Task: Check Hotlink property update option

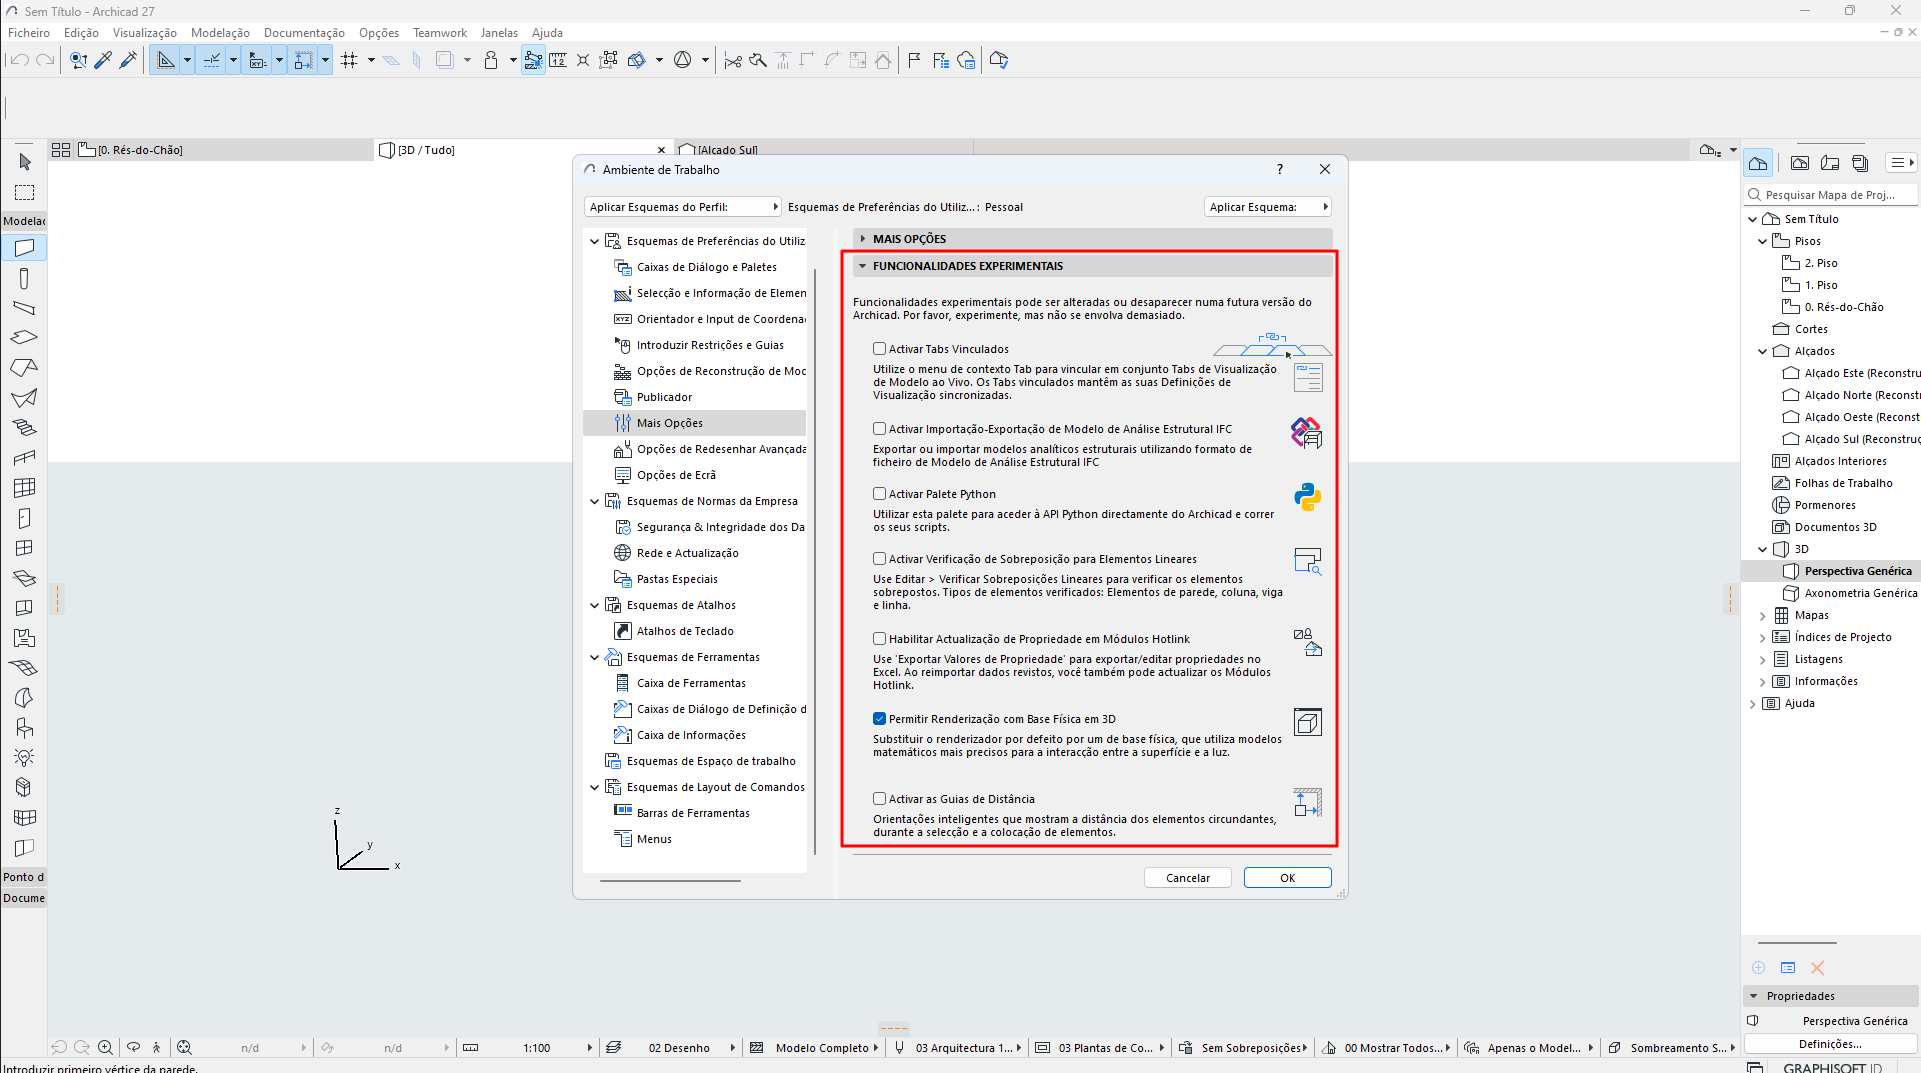Action: [880, 639]
